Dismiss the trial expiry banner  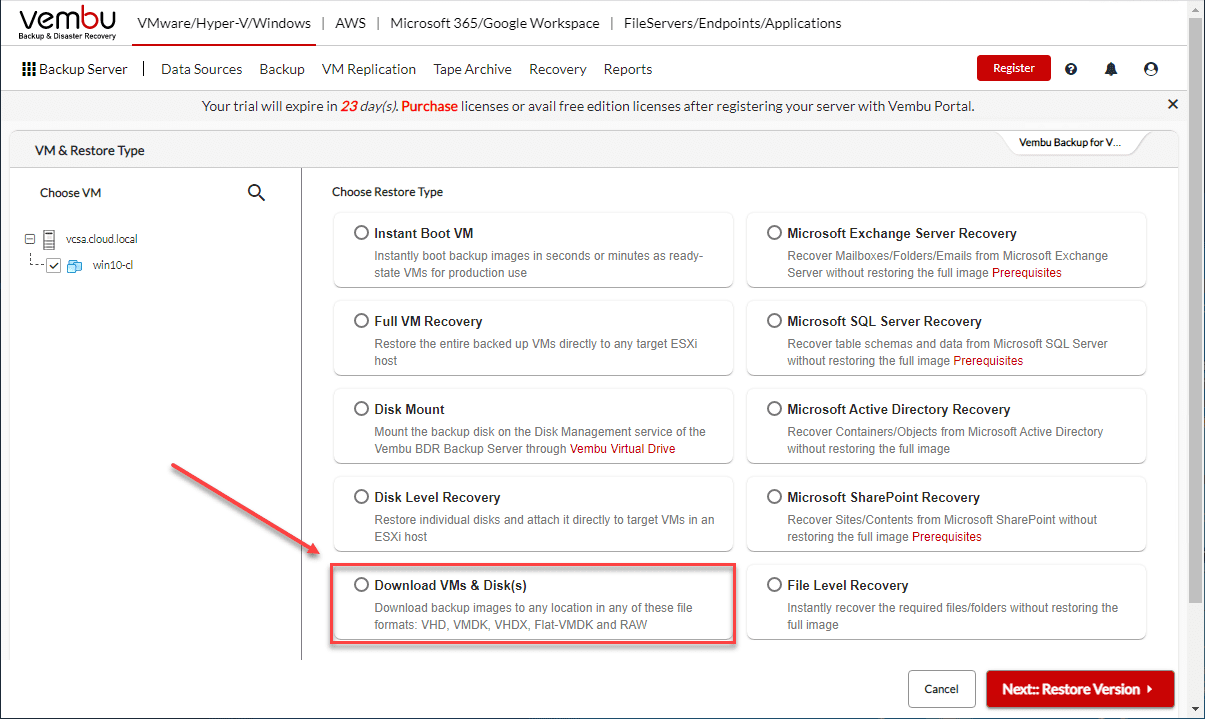click(x=1173, y=104)
